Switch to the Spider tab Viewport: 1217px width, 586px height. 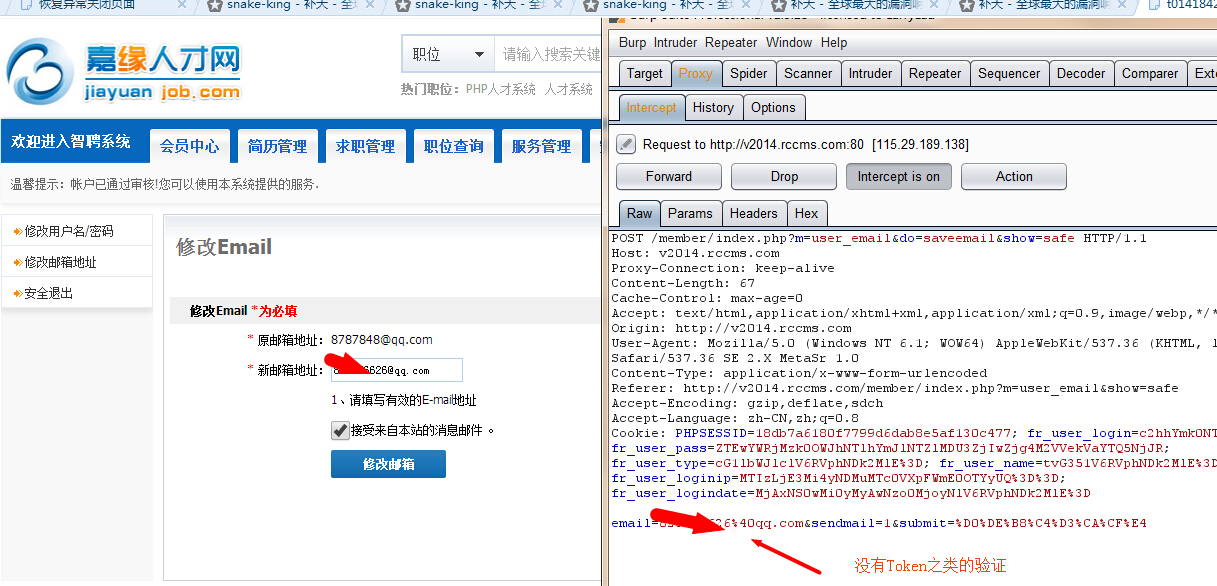[x=748, y=73]
